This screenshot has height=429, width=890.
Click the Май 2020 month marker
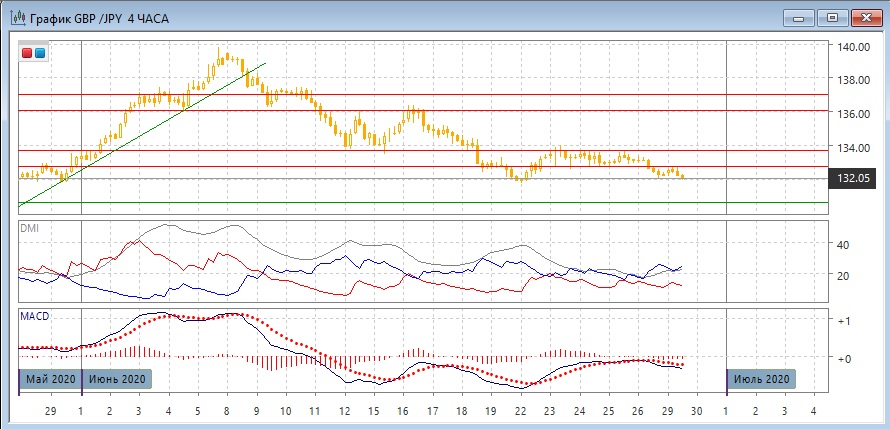click(49, 379)
